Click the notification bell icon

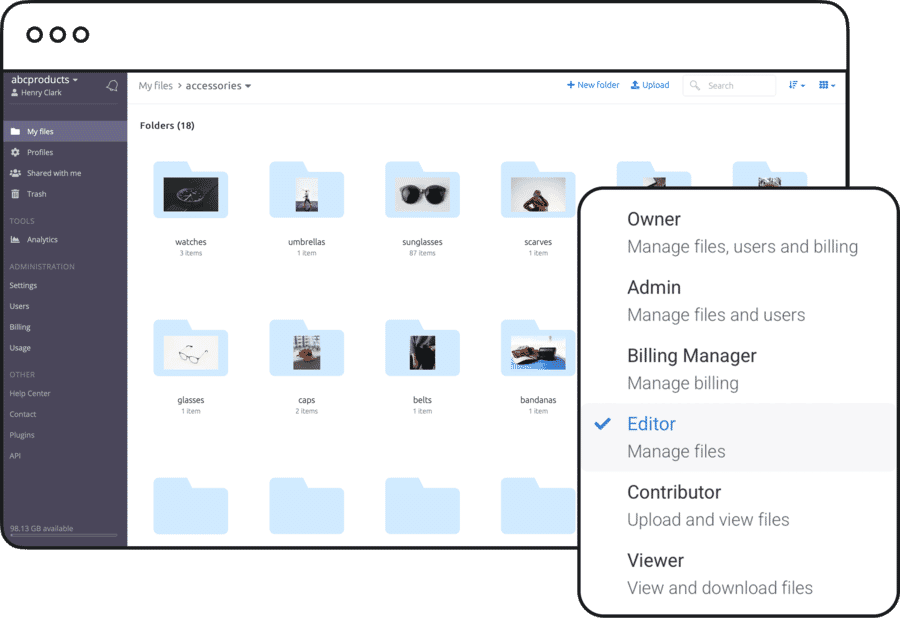point(112,86)
